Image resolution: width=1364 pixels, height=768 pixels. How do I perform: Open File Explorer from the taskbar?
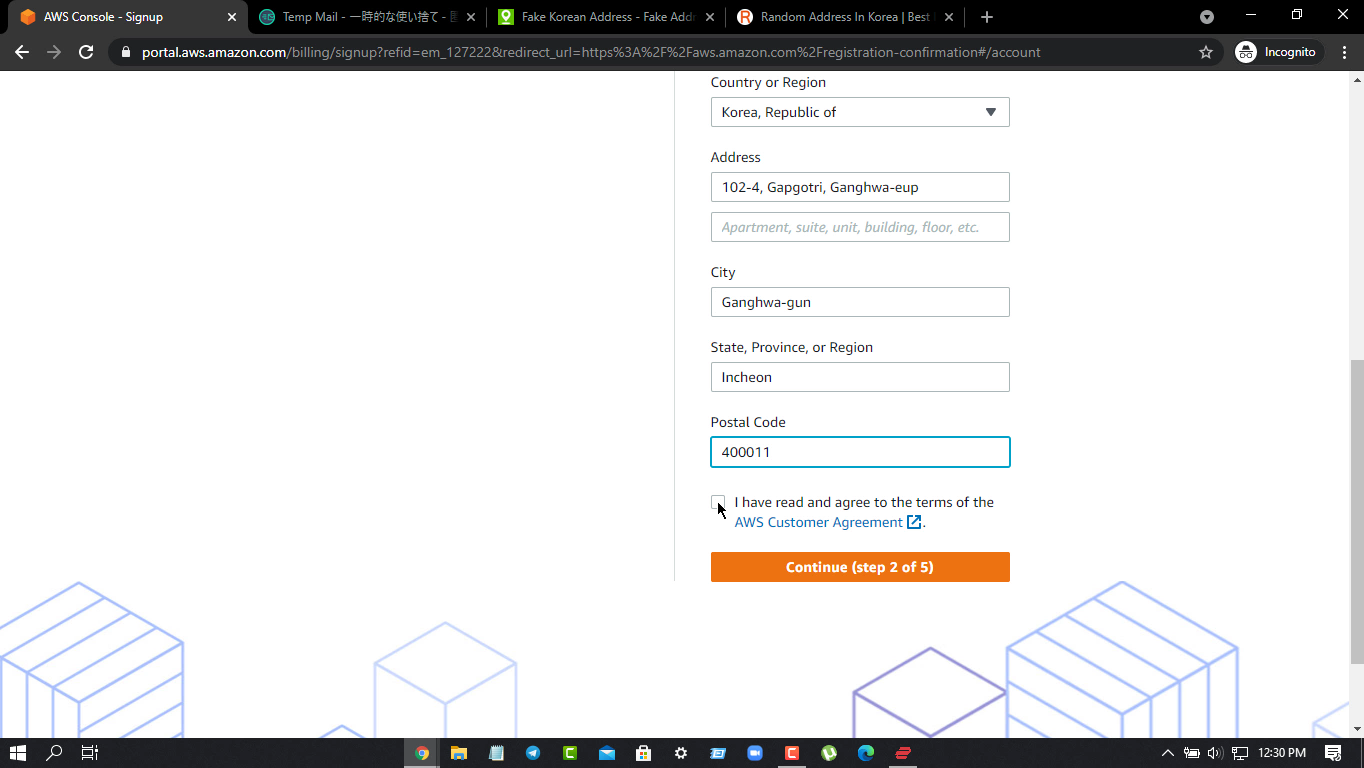coord(459,753)
